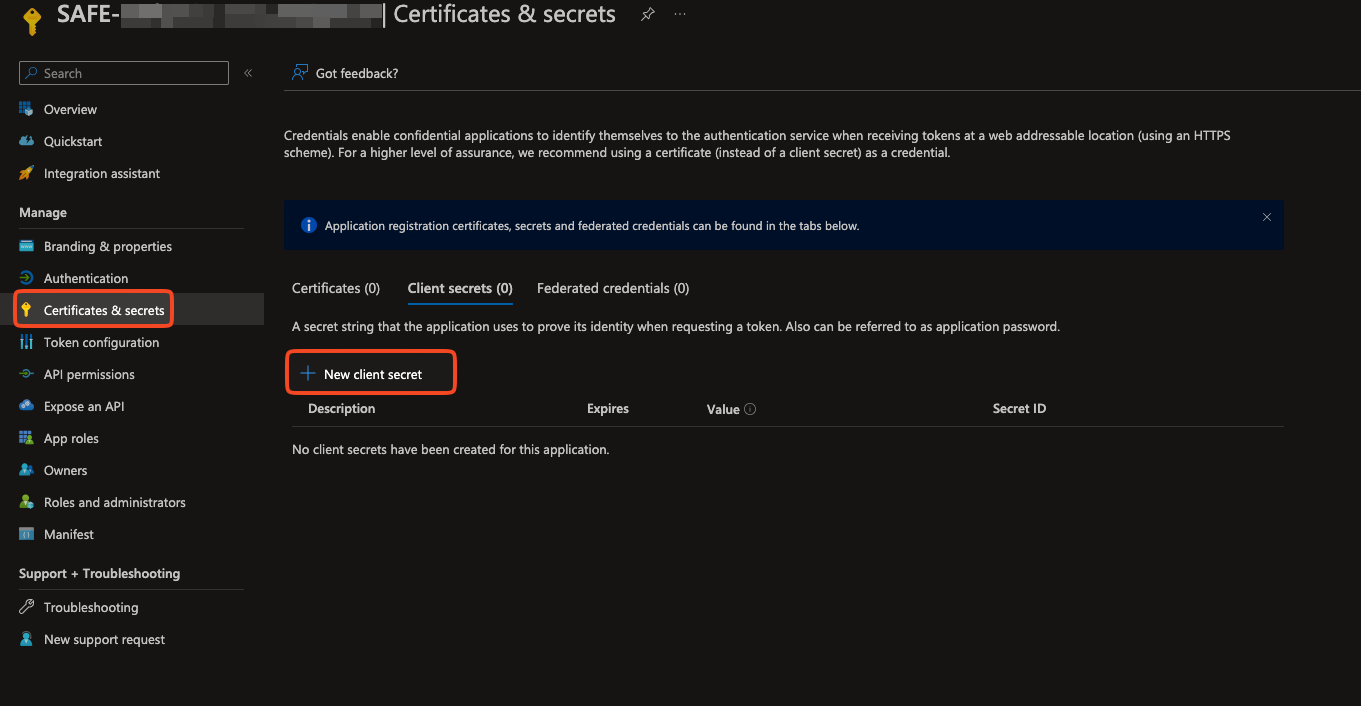1361x706 pixels.
Task: Click the Search magnifier icon in the sidebar
Action: tap(31, 73)
